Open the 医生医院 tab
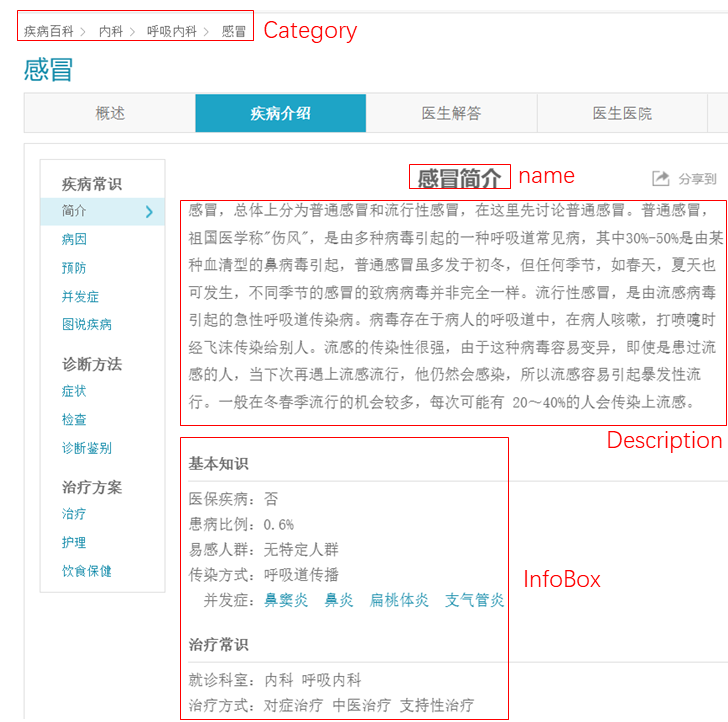 [x=622, y=113]
